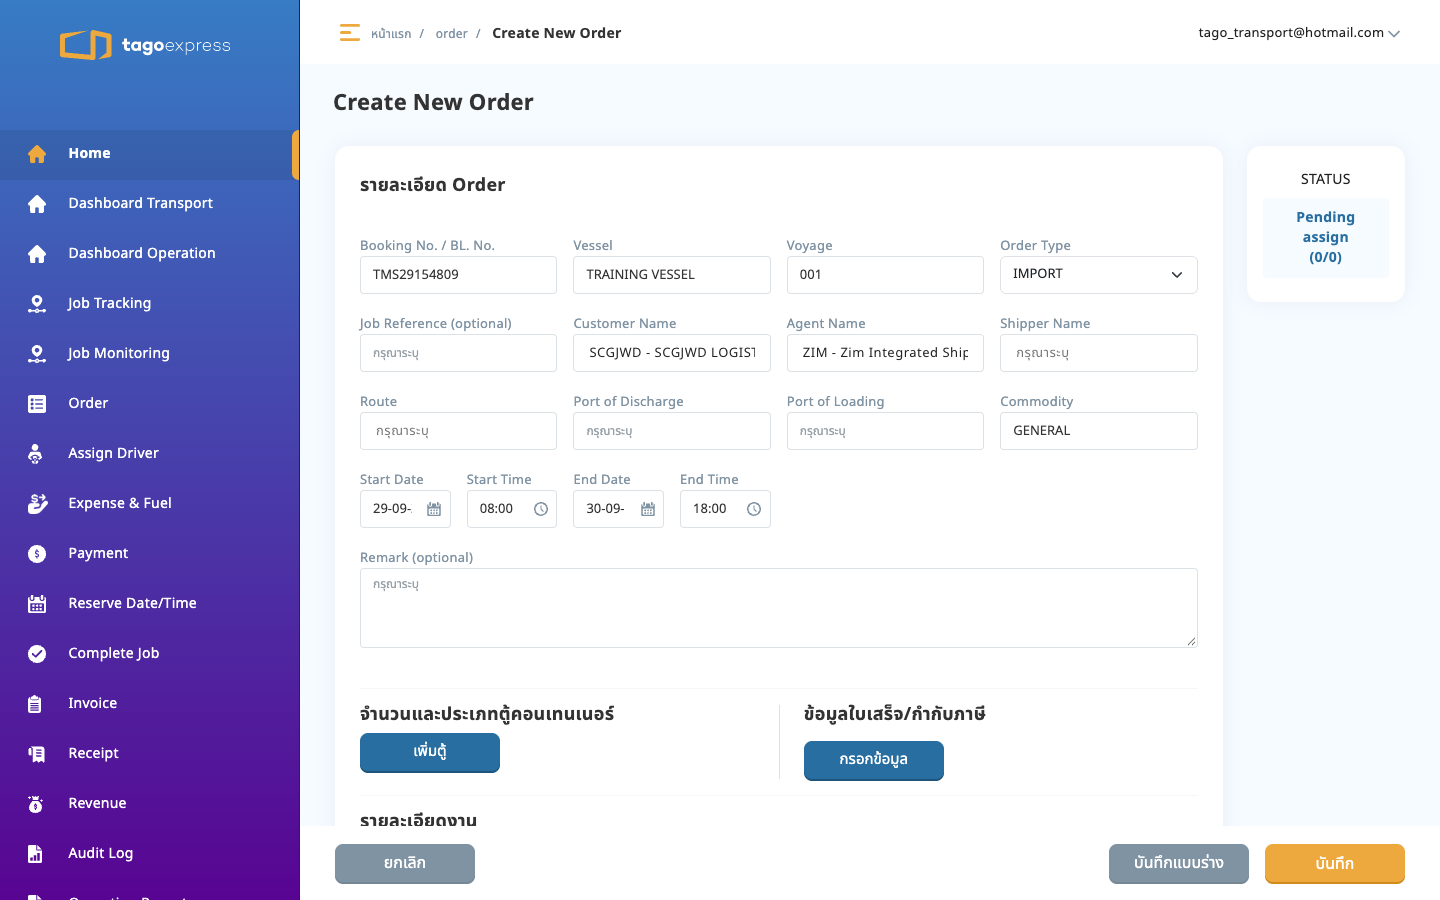Expand the tago_transport account dropdown
Viewport: 1440px width, 900px height.
pos(1298,33)
